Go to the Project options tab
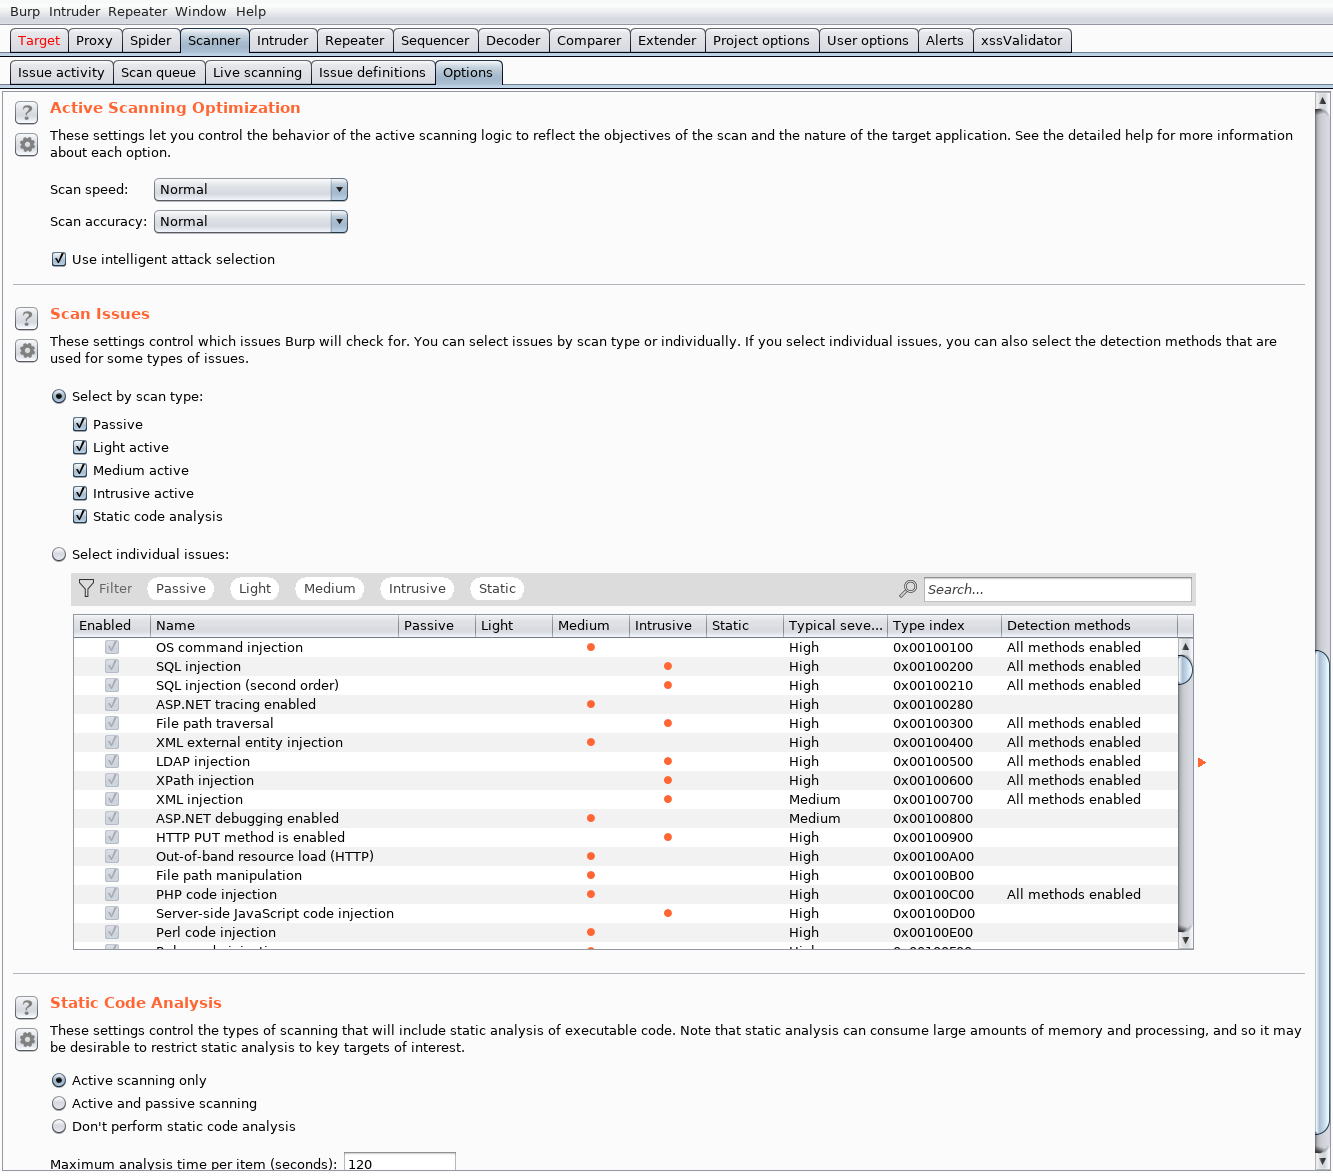The image size is (1333, 1176). tap(761, 40)
